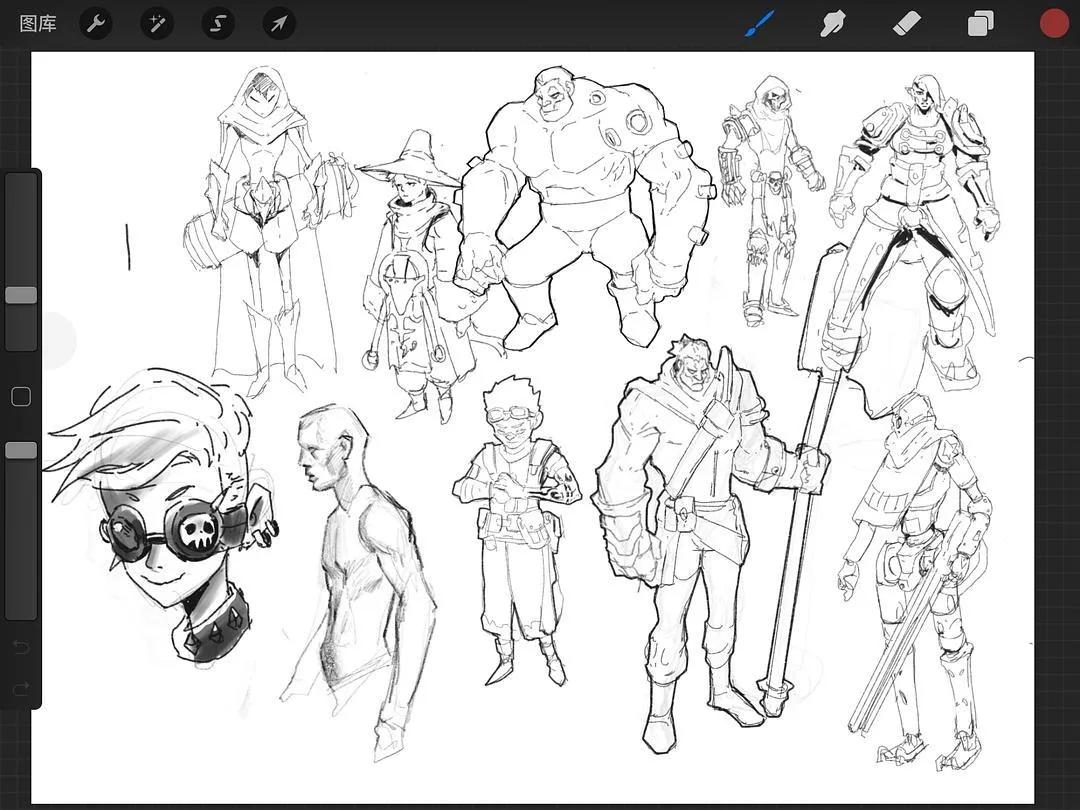Switch to the Eraser tool
This screenshot has height=810, width=1080.
point(907,23)
